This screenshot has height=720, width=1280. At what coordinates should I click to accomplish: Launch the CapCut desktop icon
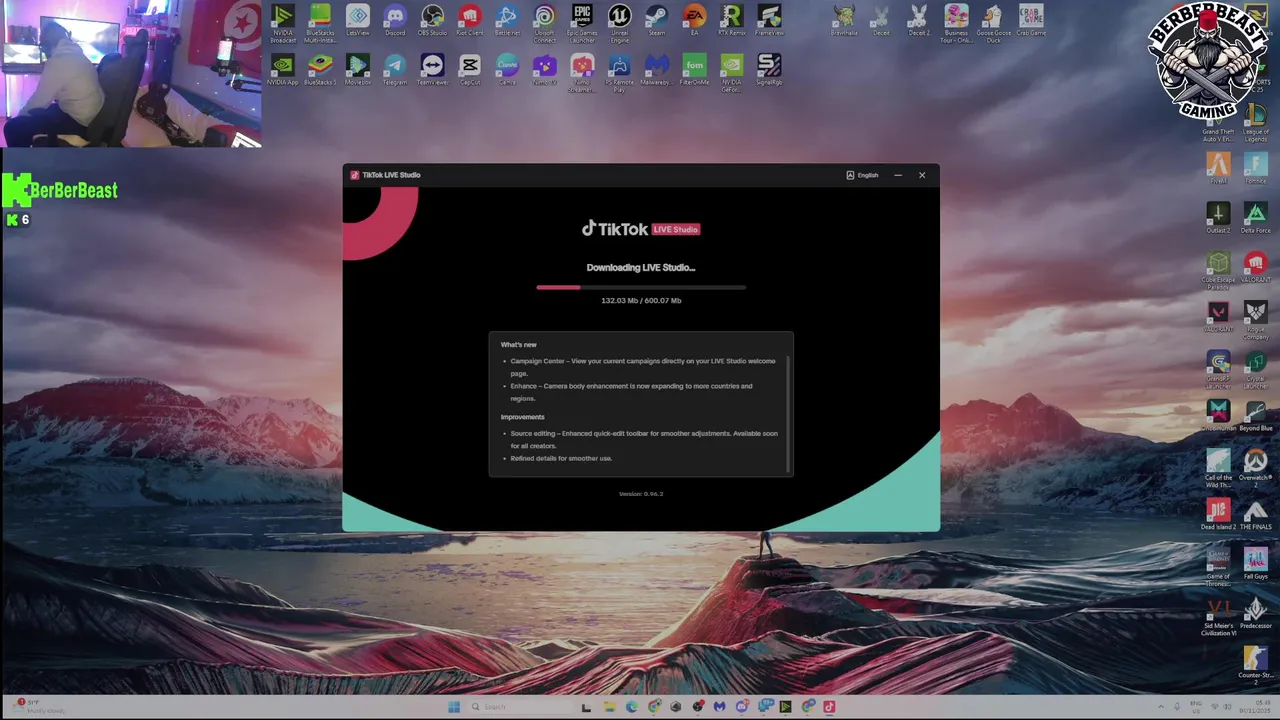(469, 70)
